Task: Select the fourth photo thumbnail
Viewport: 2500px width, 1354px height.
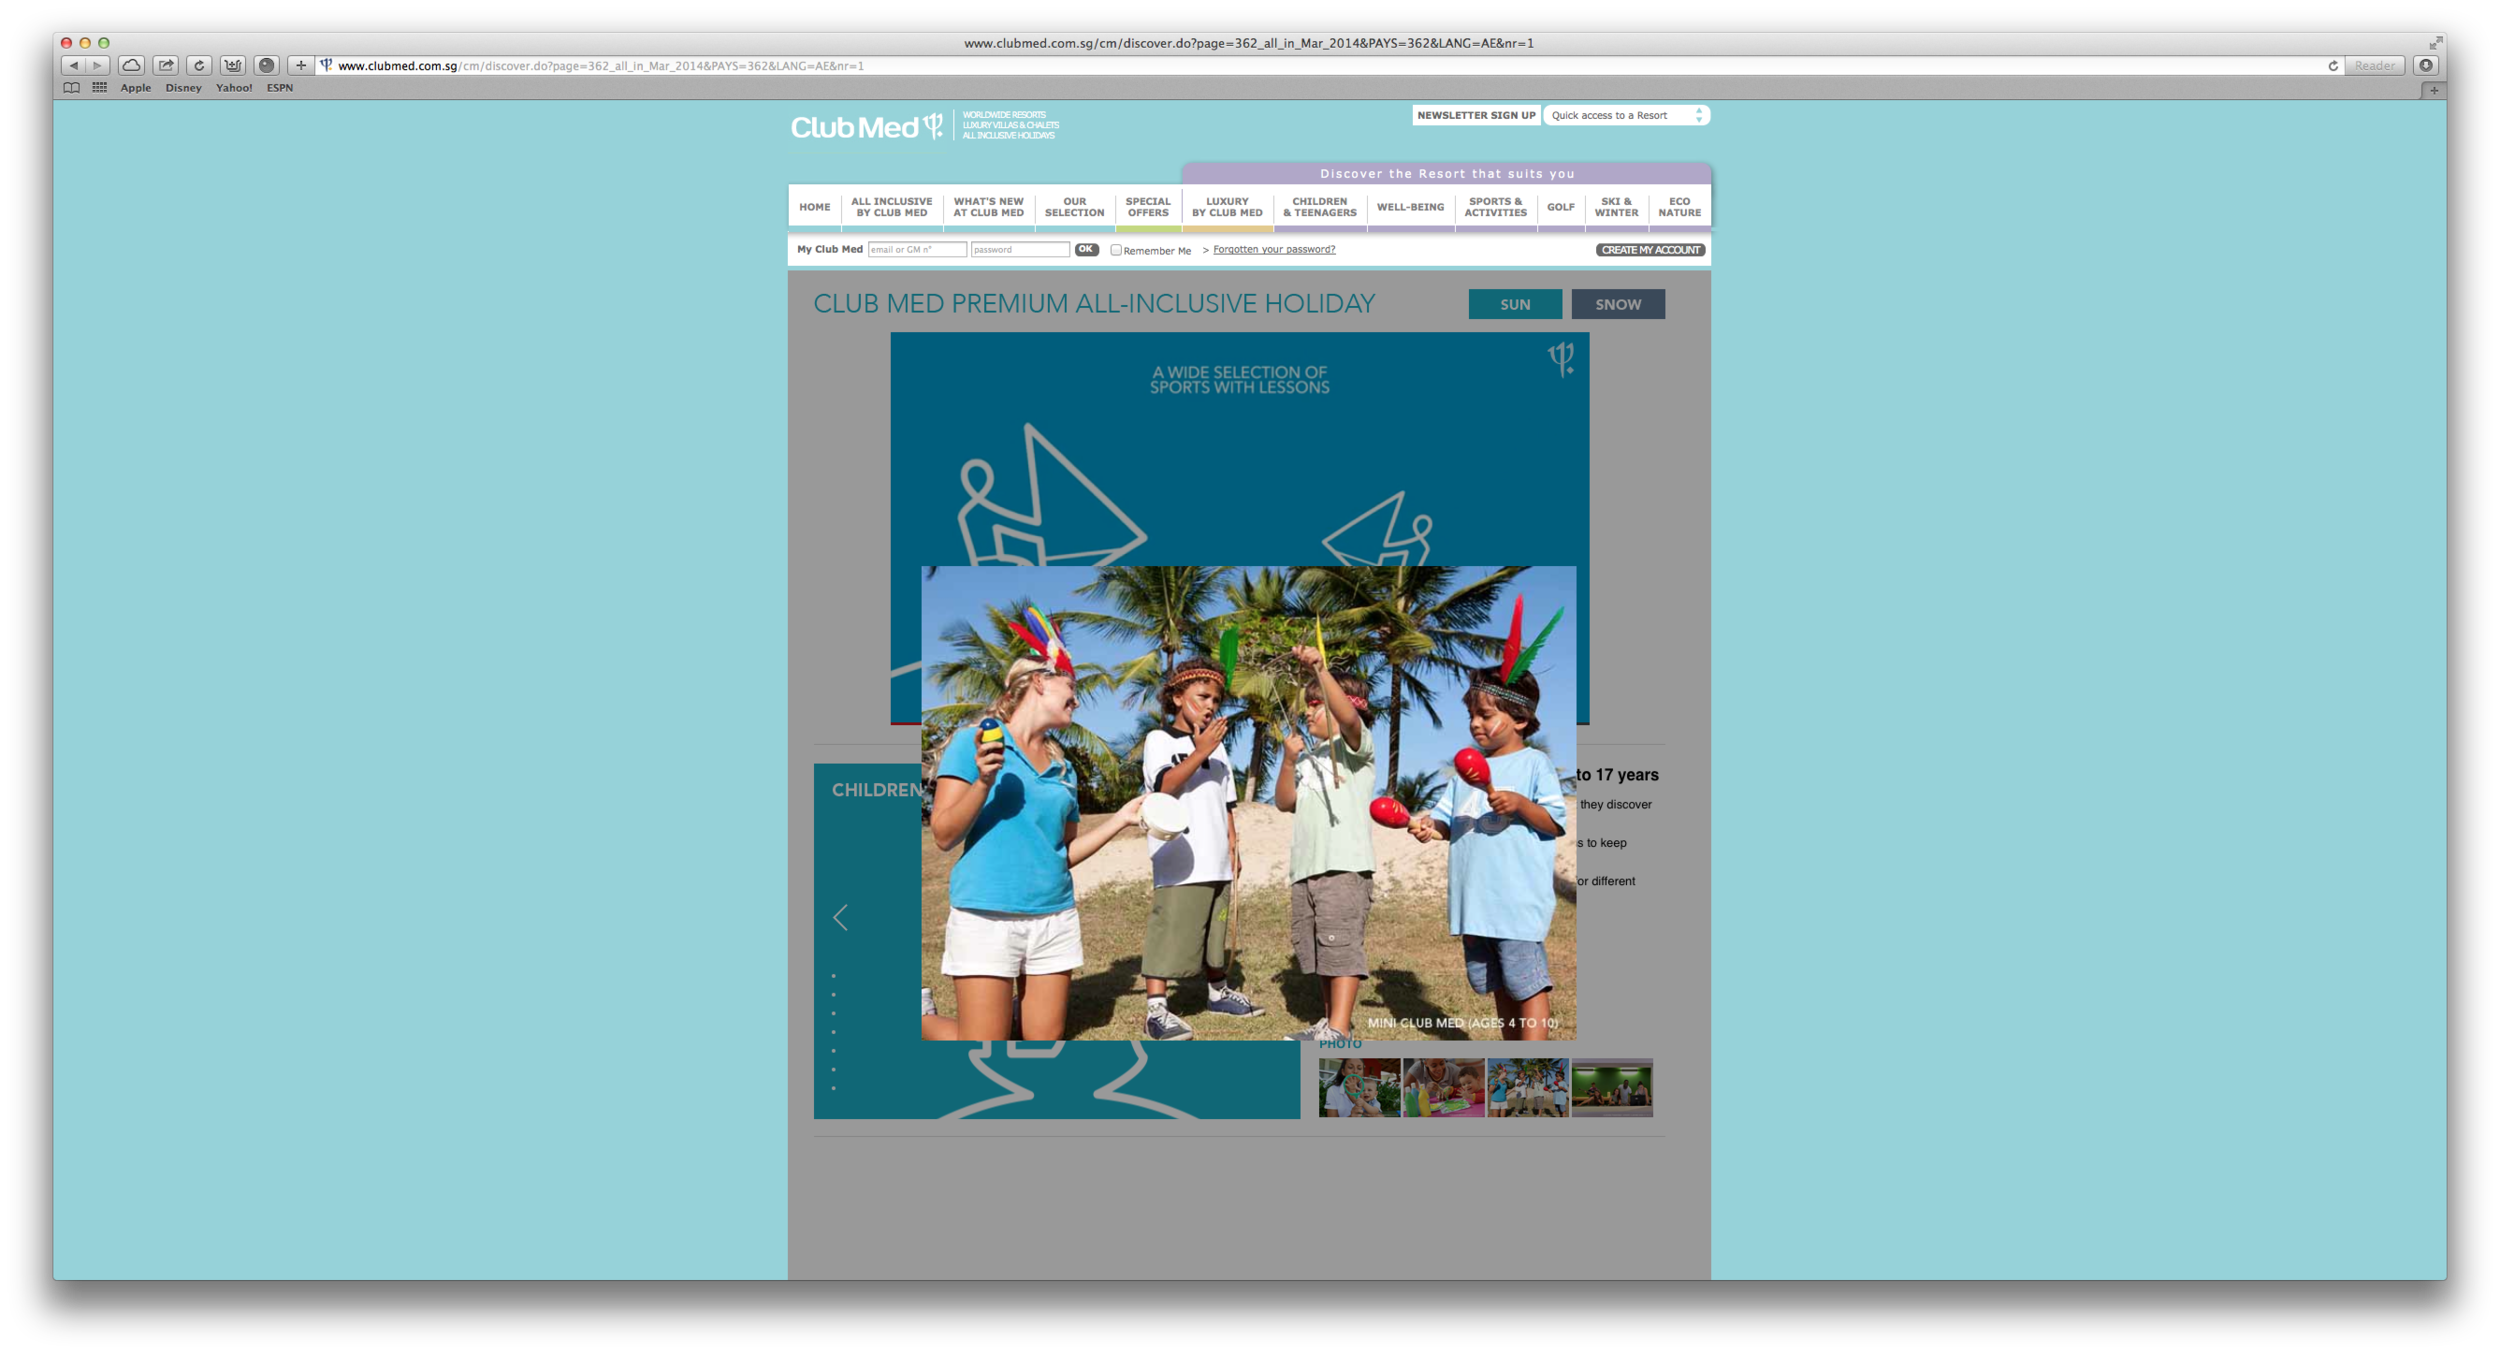Action: 1611,1088
